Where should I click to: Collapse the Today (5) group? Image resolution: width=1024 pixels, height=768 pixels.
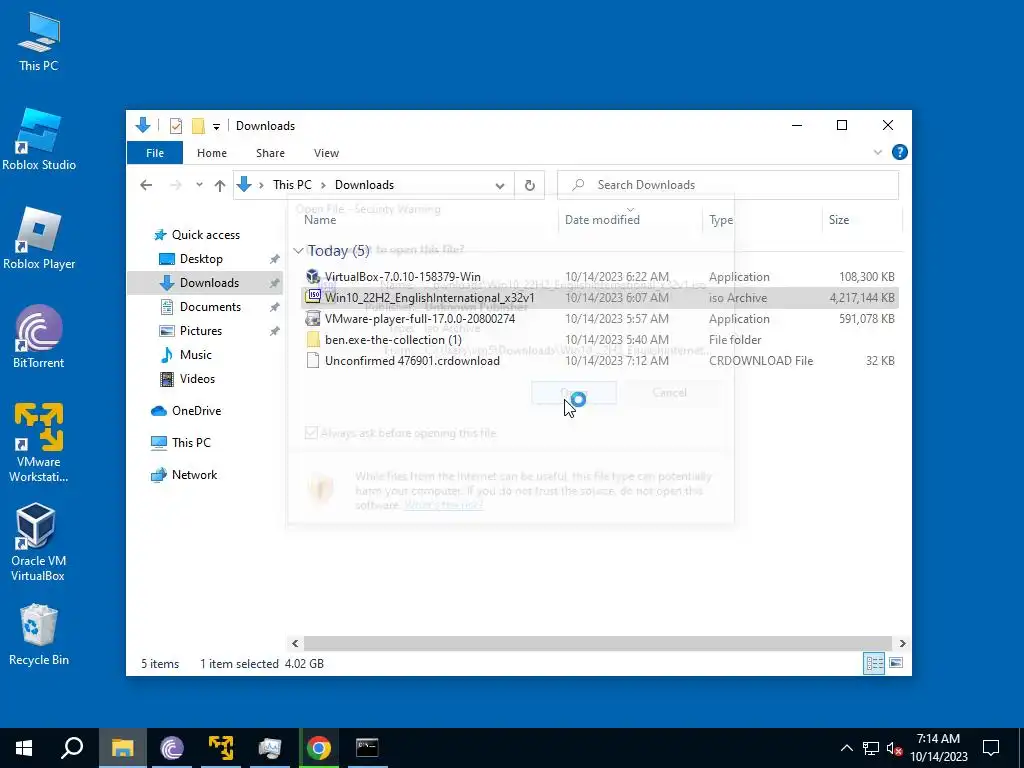[298, 251]
